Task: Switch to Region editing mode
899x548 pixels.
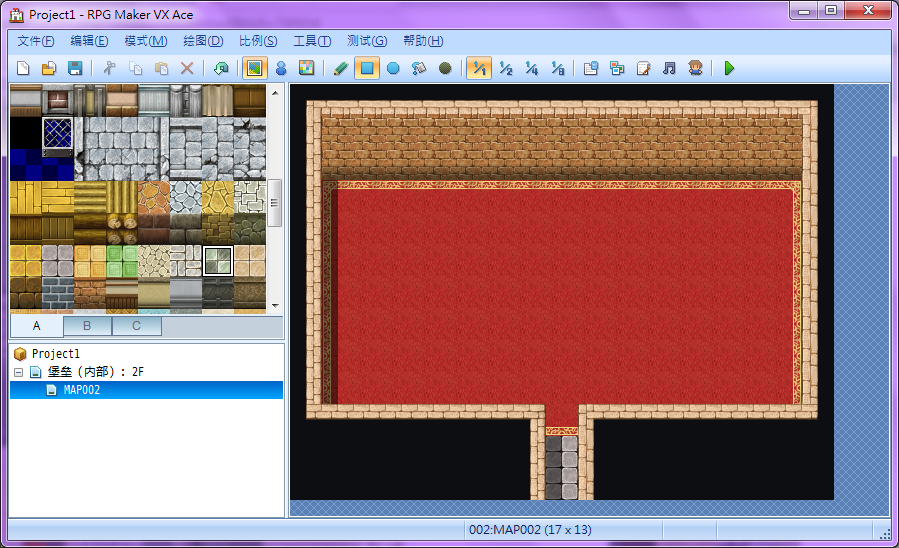Action: coord(307,68)
